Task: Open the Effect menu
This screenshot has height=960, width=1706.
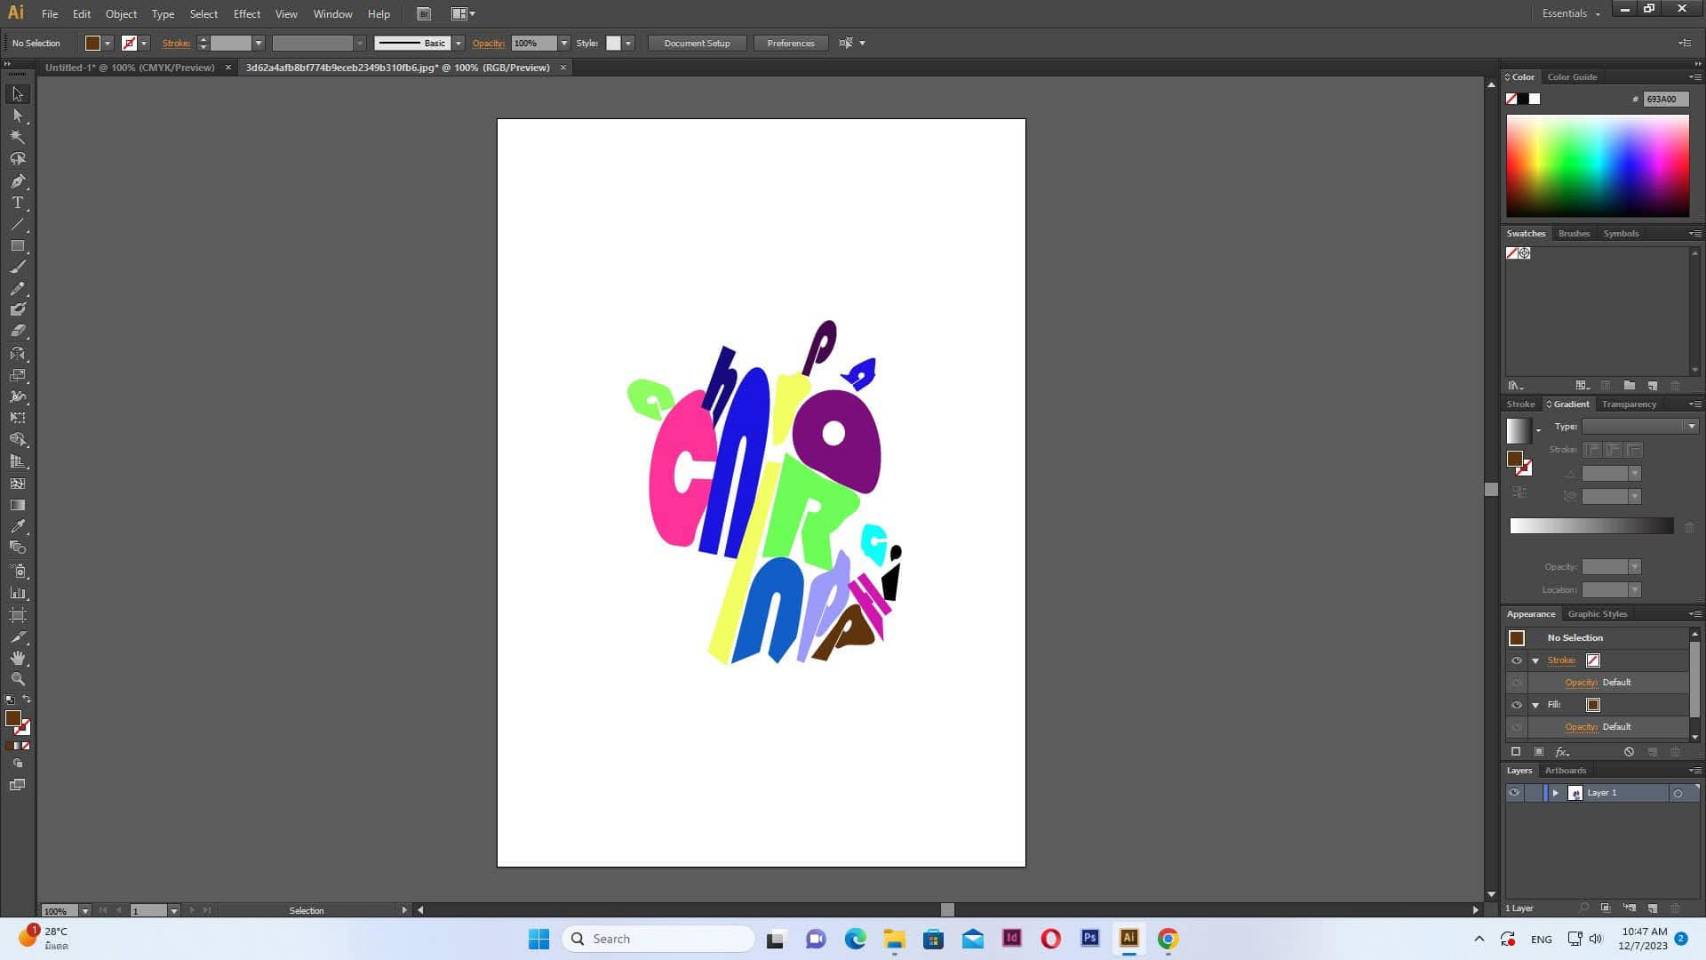Action: point(246,14)
